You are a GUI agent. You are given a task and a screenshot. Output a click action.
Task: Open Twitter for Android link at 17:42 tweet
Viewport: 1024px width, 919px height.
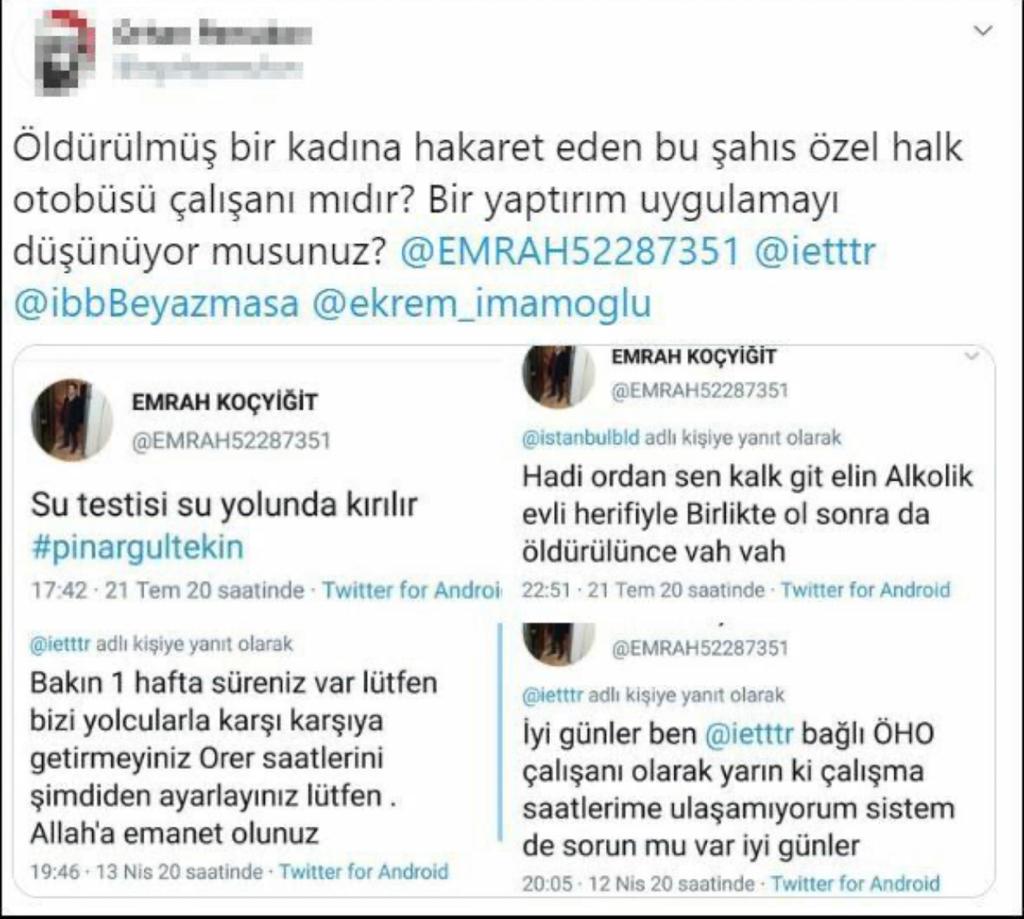click(x=412, y=590)
